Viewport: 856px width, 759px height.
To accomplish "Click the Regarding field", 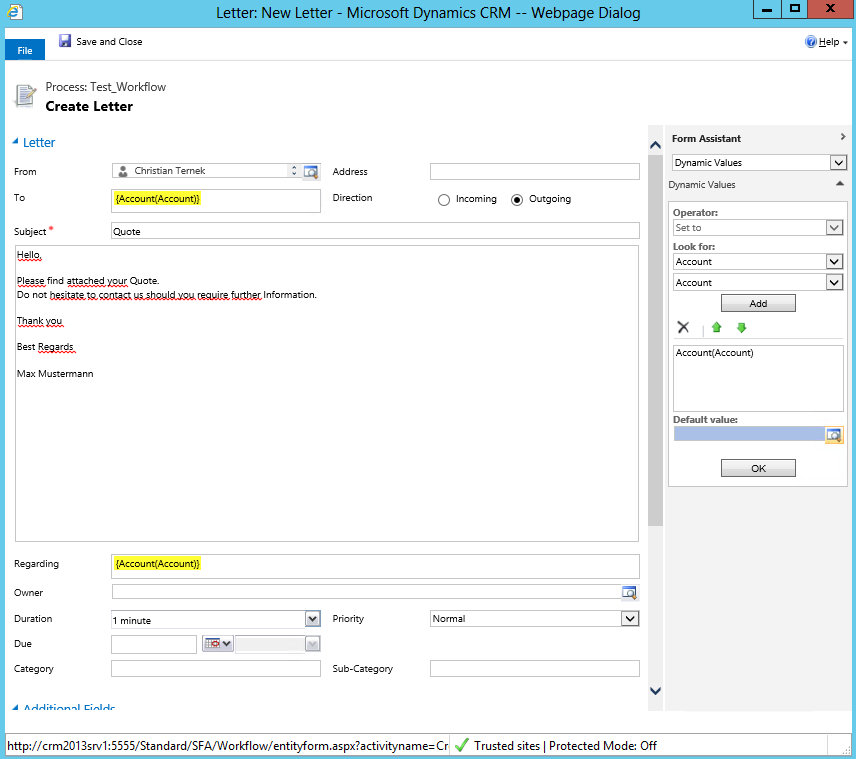I will pyautogui.click(x=375, y=566).
